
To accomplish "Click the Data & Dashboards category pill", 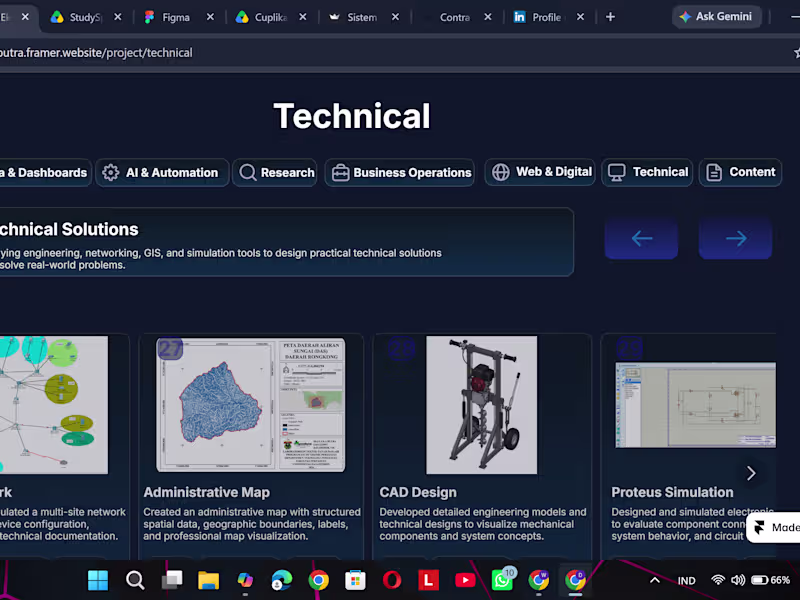I will pyautogui.click(x=45, y=172).
